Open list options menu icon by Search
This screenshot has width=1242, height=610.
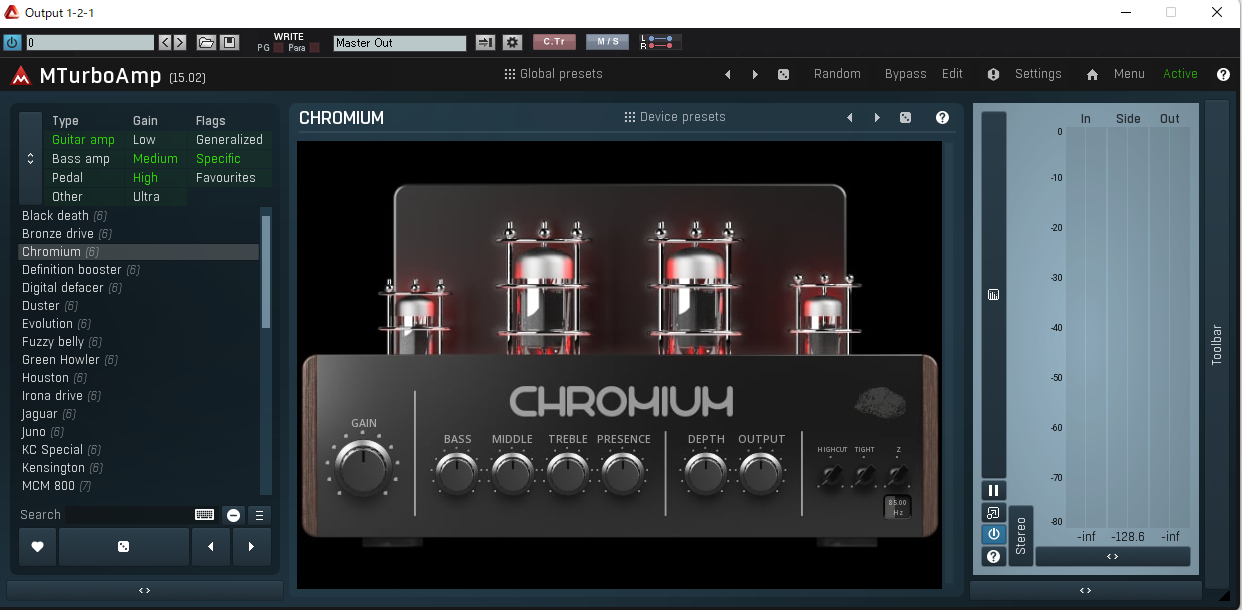point(259,515)
